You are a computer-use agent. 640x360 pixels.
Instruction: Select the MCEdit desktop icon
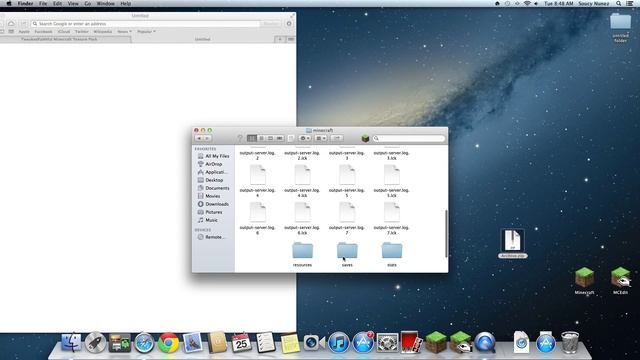tap(620, 281)
